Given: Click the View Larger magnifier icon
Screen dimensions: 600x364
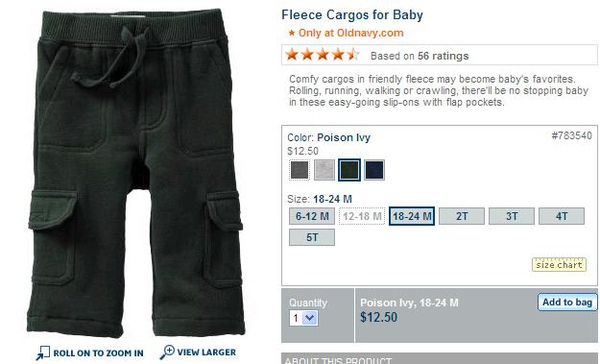Looking at the screenshot, I should click(167, 352).
